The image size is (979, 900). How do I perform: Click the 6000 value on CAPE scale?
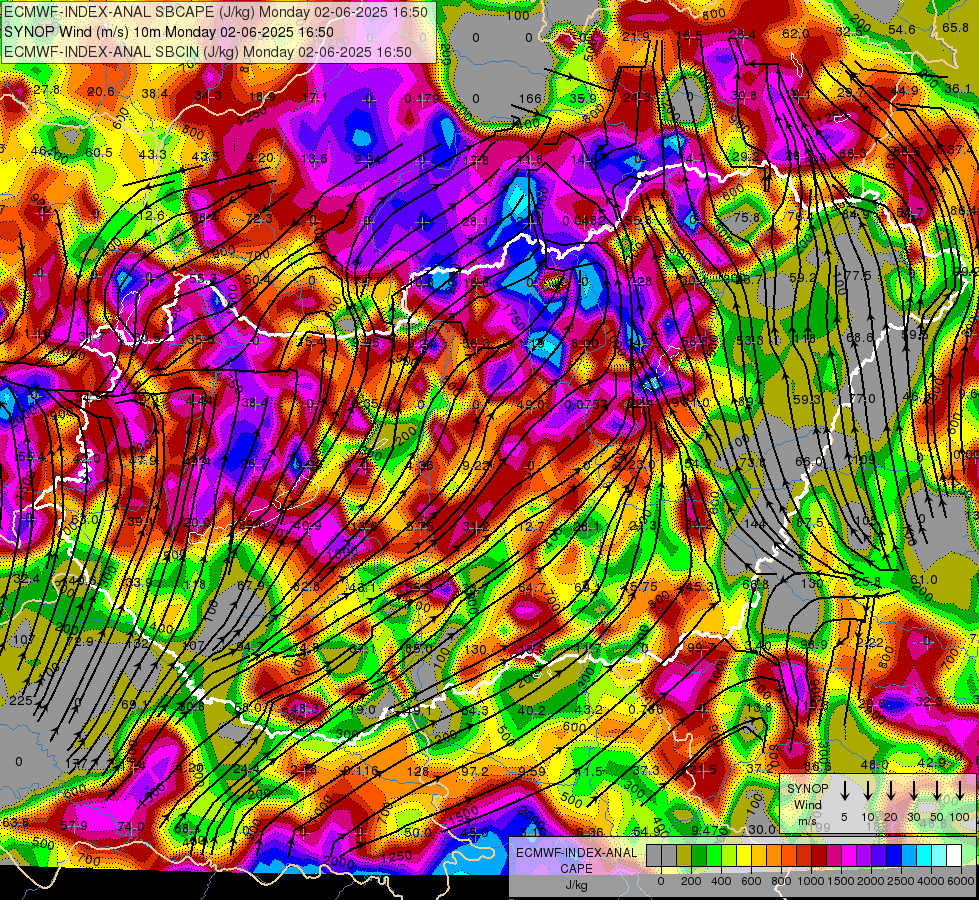961,881
